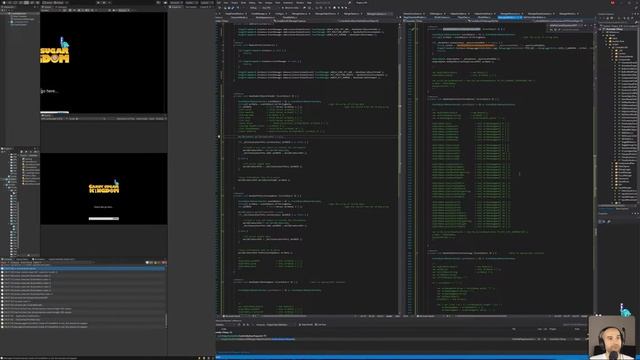Click the Candy Sugar Kingdom preview in the lower view
The height and width of the screenshot is (360, 640).
(x=104, y=187)
